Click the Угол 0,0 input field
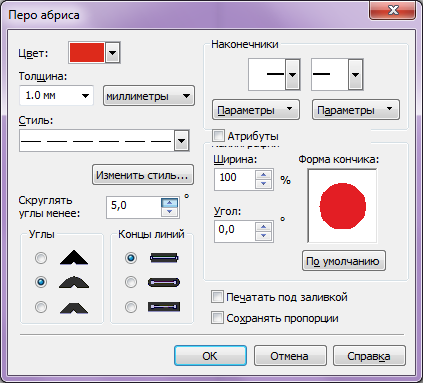Image resolution: width=423 pixels, height=383 pixels. tap(235, 231)
